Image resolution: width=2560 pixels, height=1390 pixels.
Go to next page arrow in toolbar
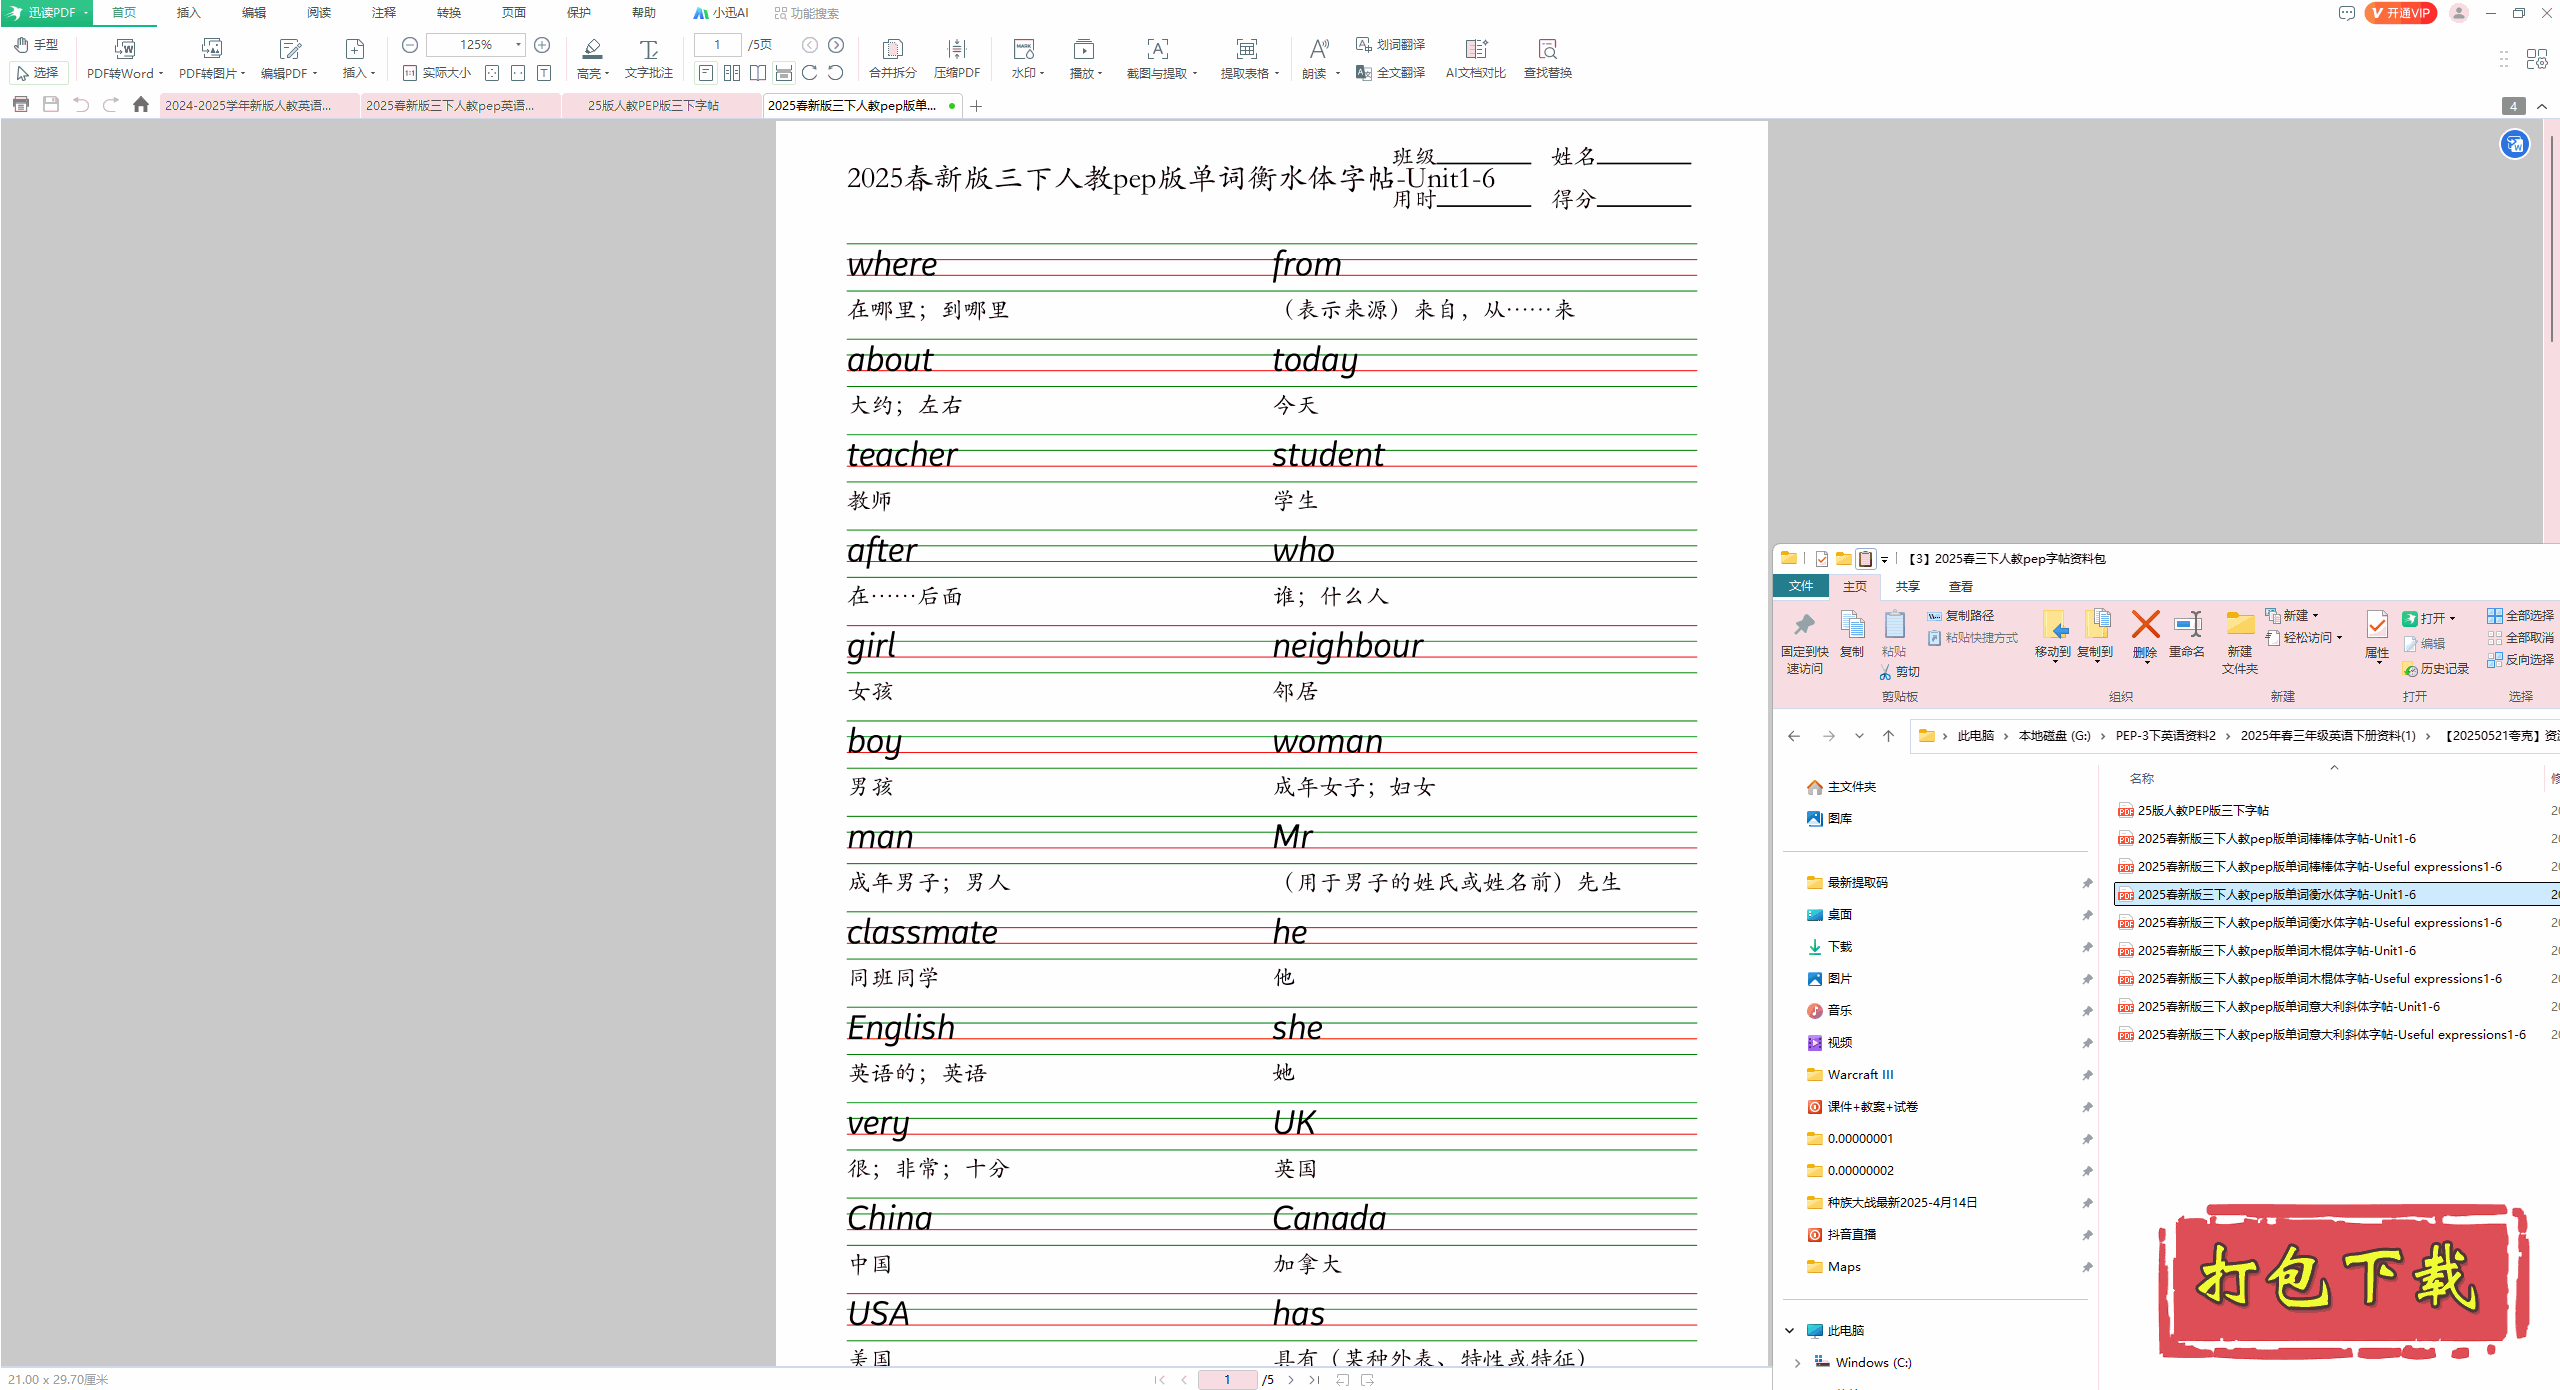point(836,45)
